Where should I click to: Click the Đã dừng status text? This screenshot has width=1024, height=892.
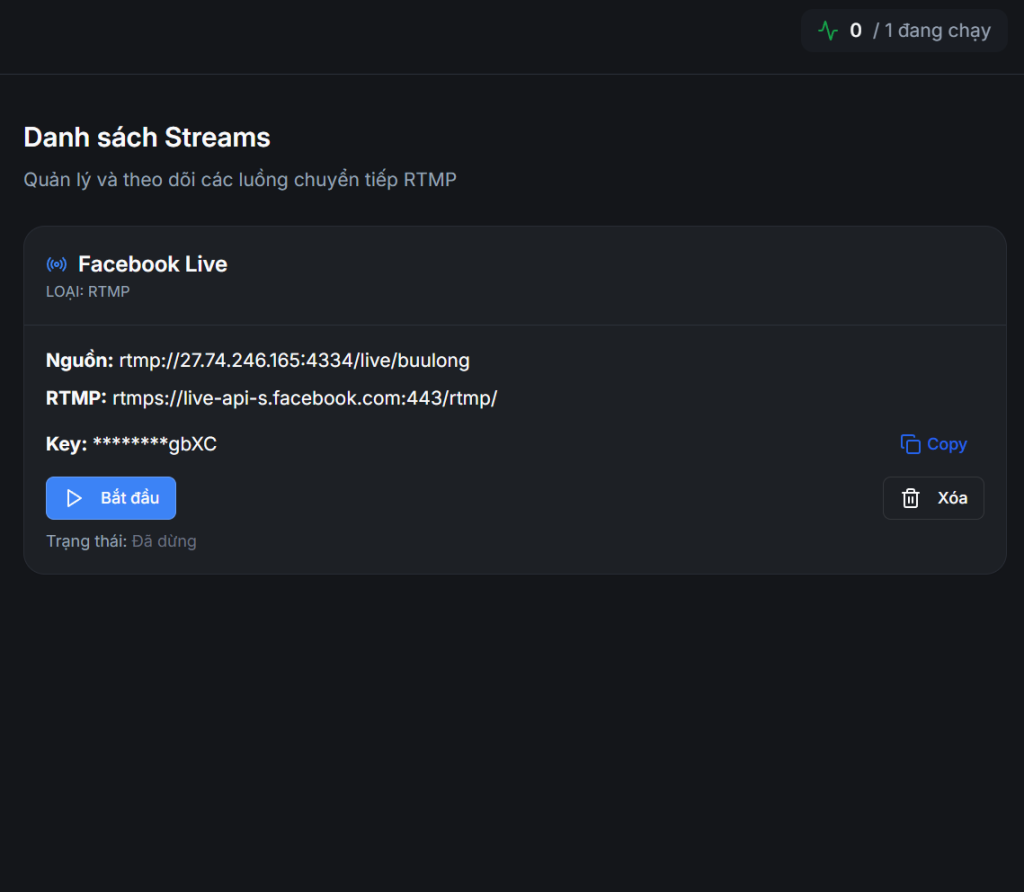click(164, 541)
